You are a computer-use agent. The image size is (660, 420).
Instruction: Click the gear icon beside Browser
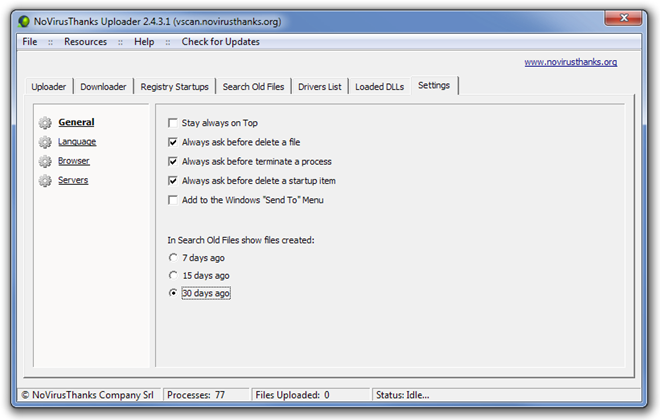tap(45, 161)
